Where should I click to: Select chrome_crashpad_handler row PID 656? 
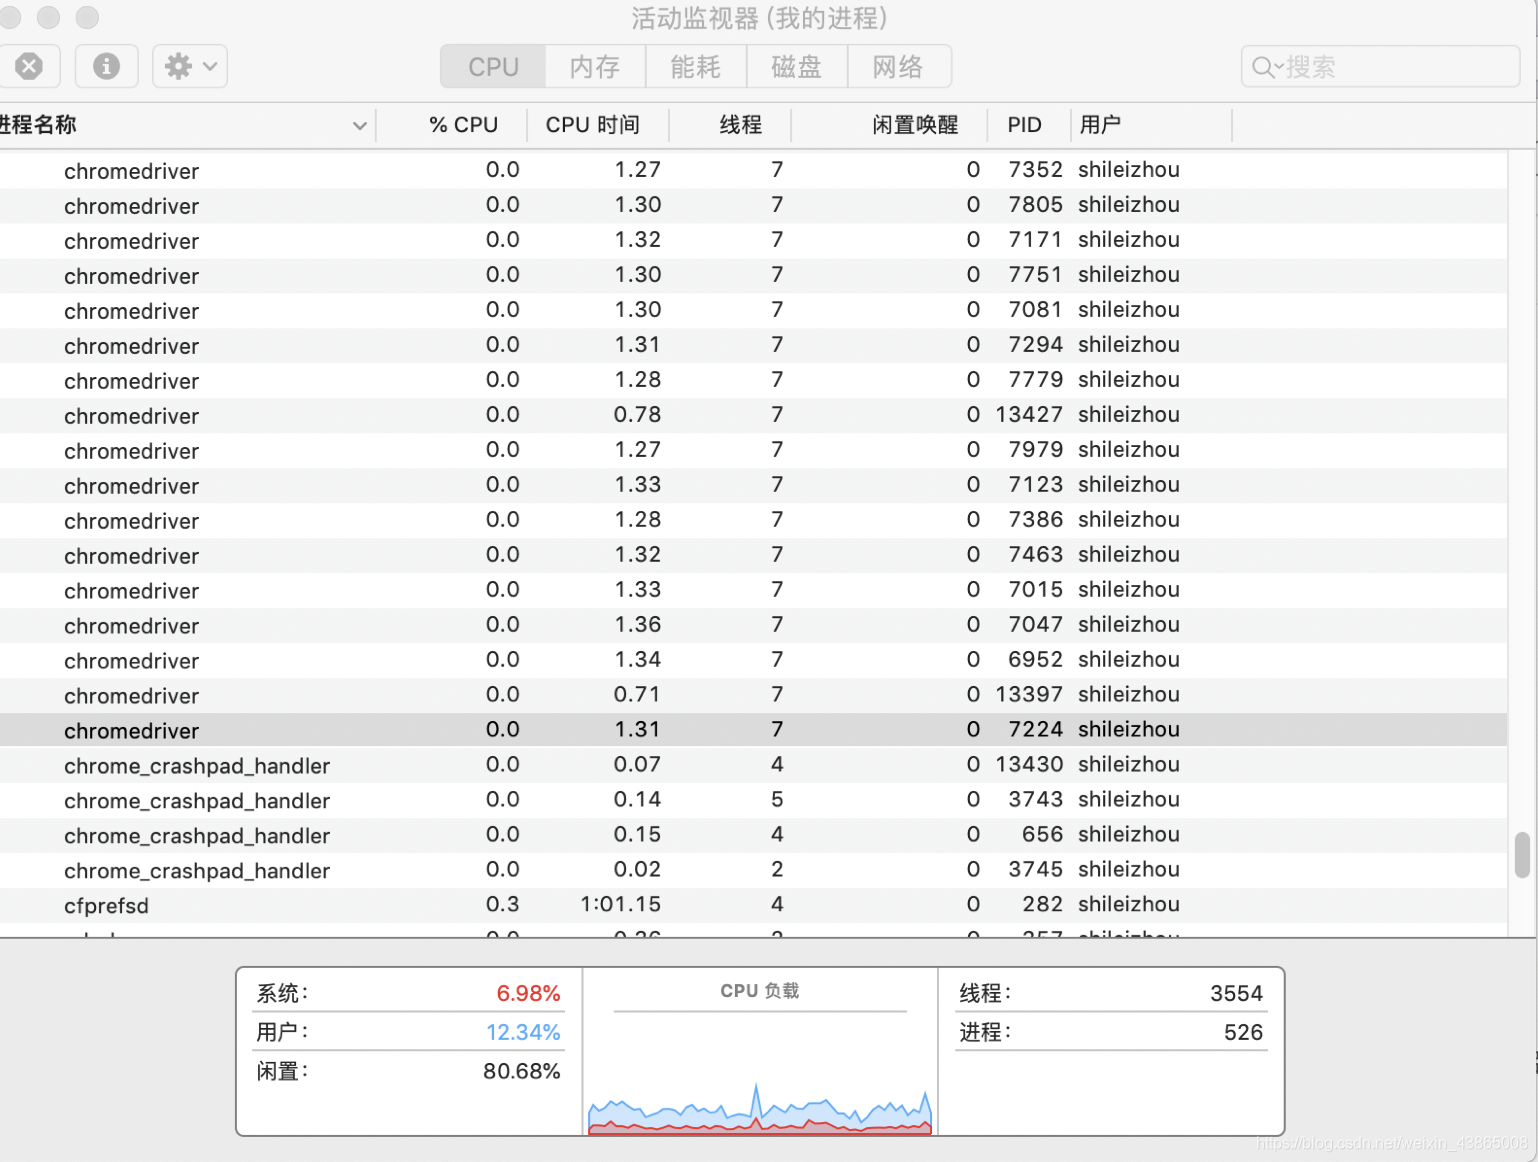point(753,836)
